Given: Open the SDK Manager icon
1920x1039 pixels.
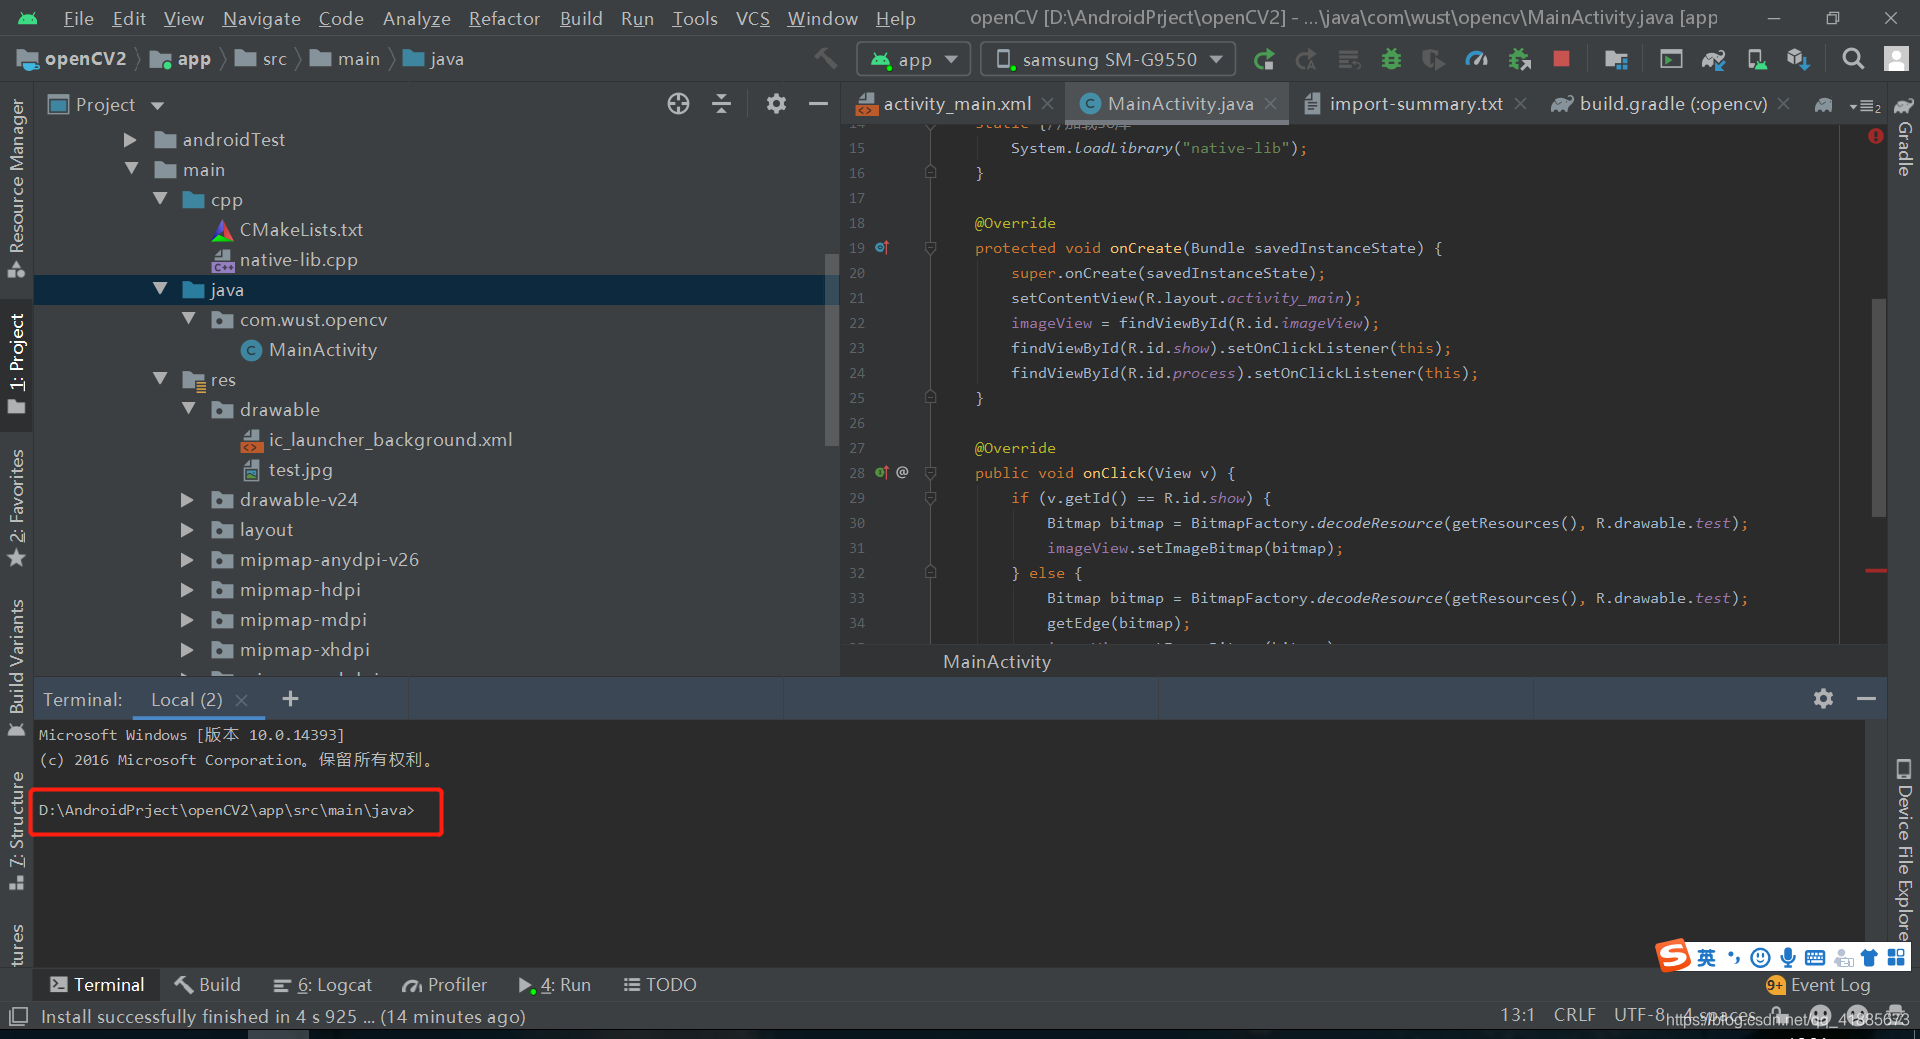Looking at the screenshot, I should (1798, 60).
